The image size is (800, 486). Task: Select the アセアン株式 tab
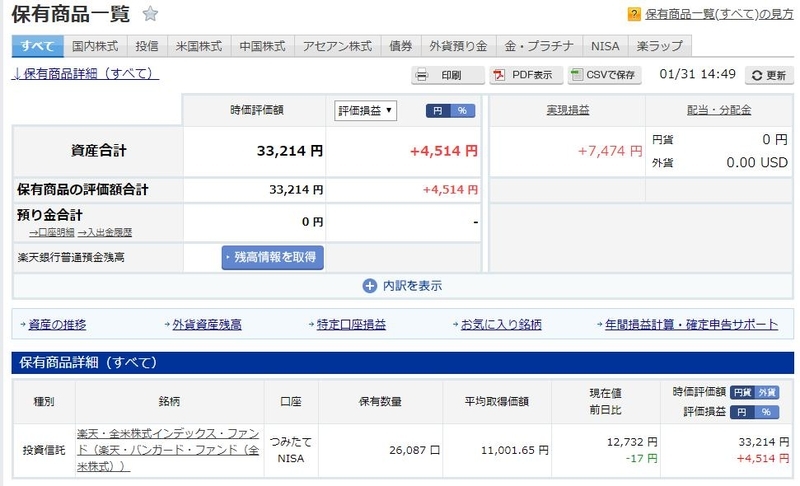[x=337, y=46]
